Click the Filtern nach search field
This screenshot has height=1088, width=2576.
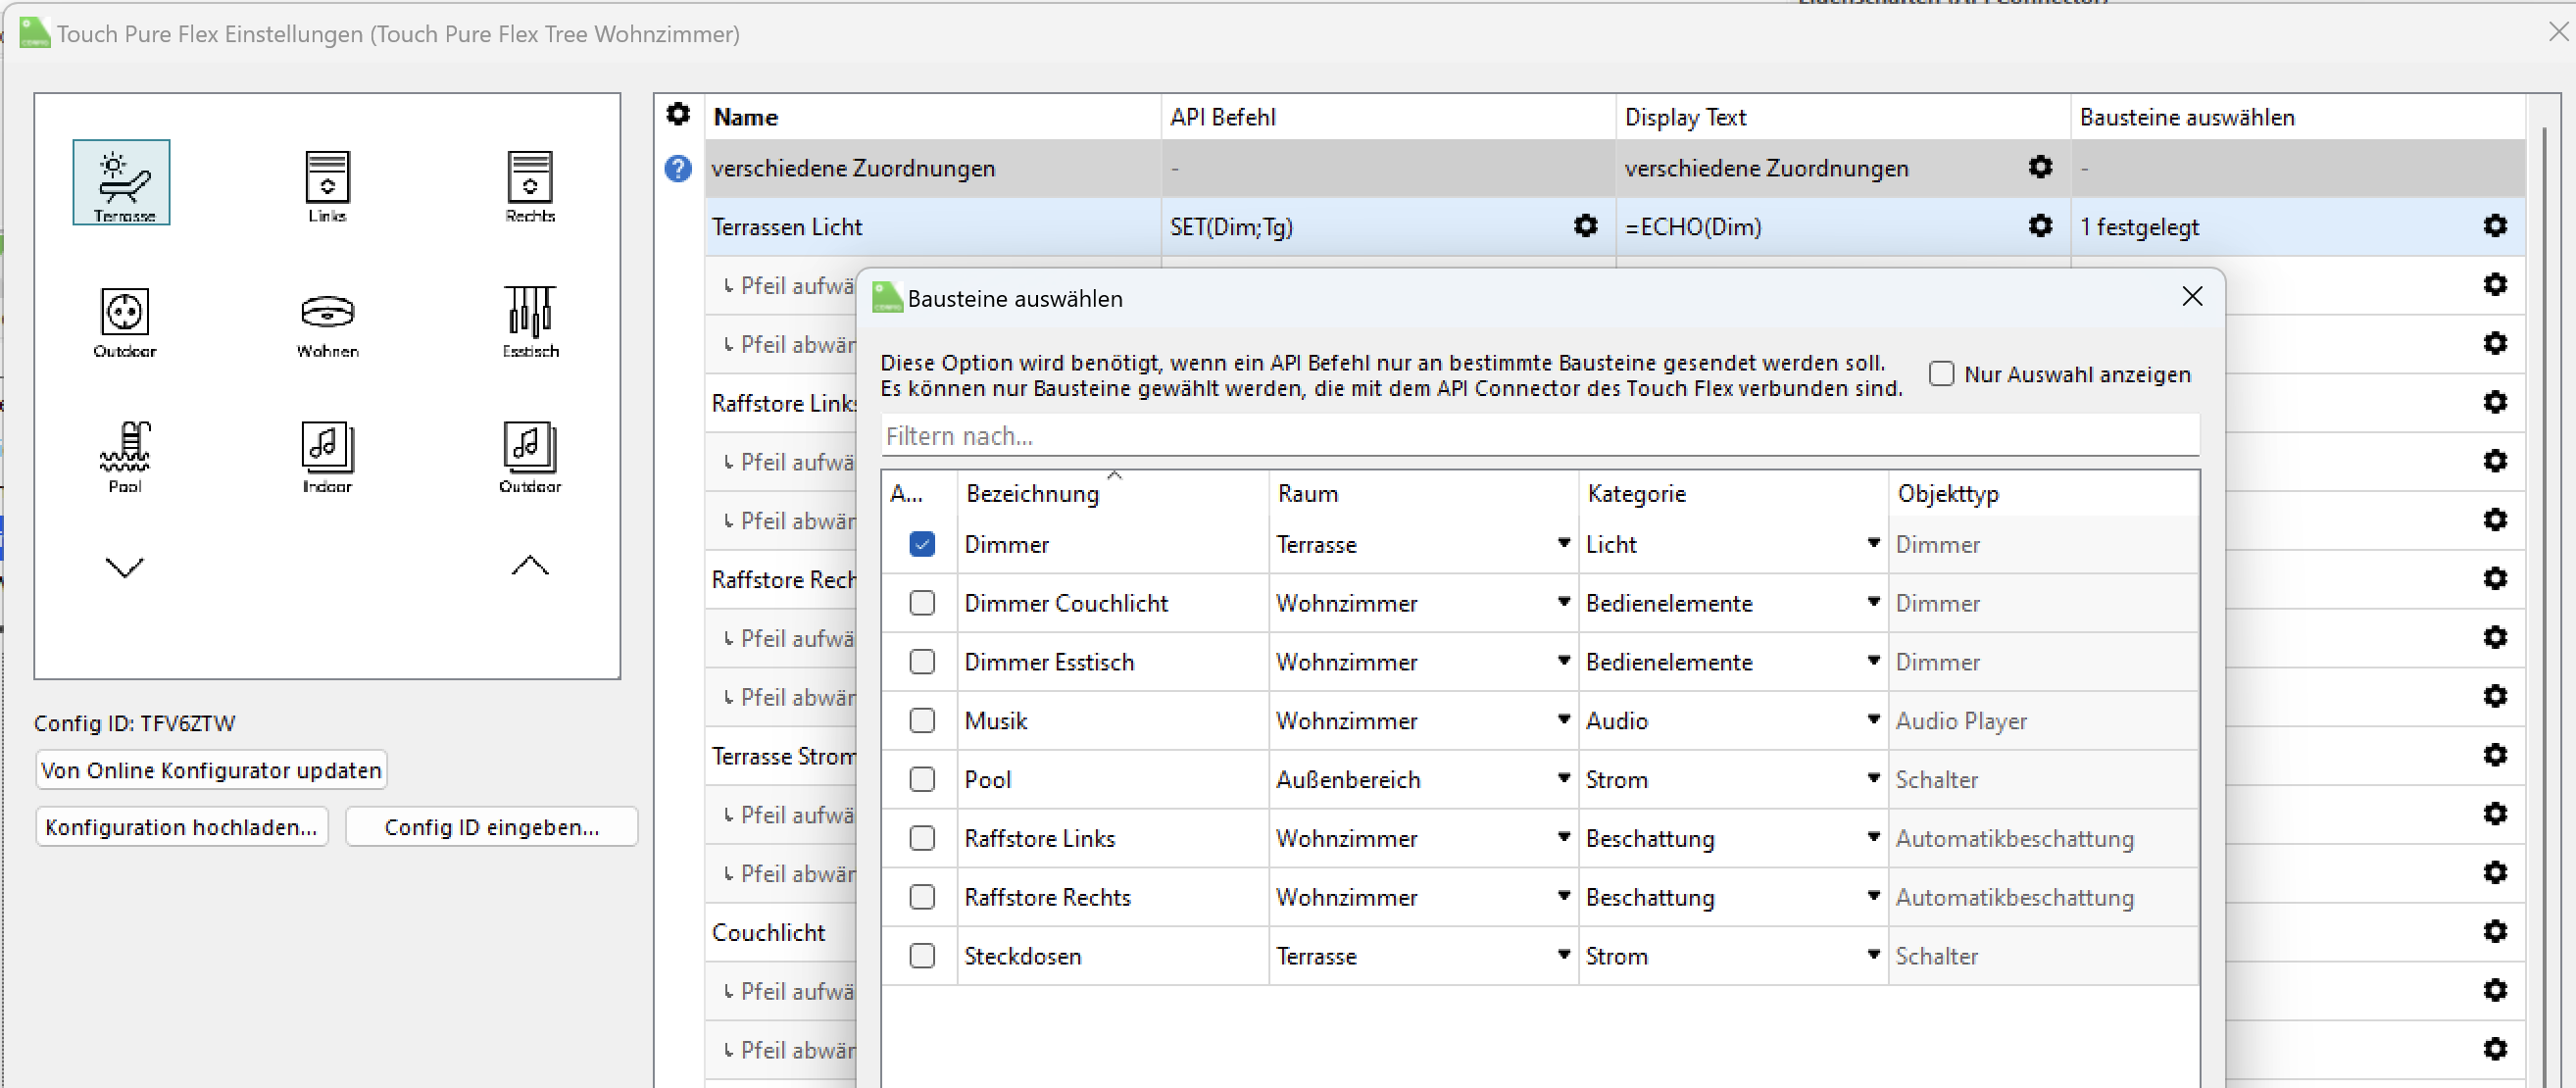(1538, 436)
